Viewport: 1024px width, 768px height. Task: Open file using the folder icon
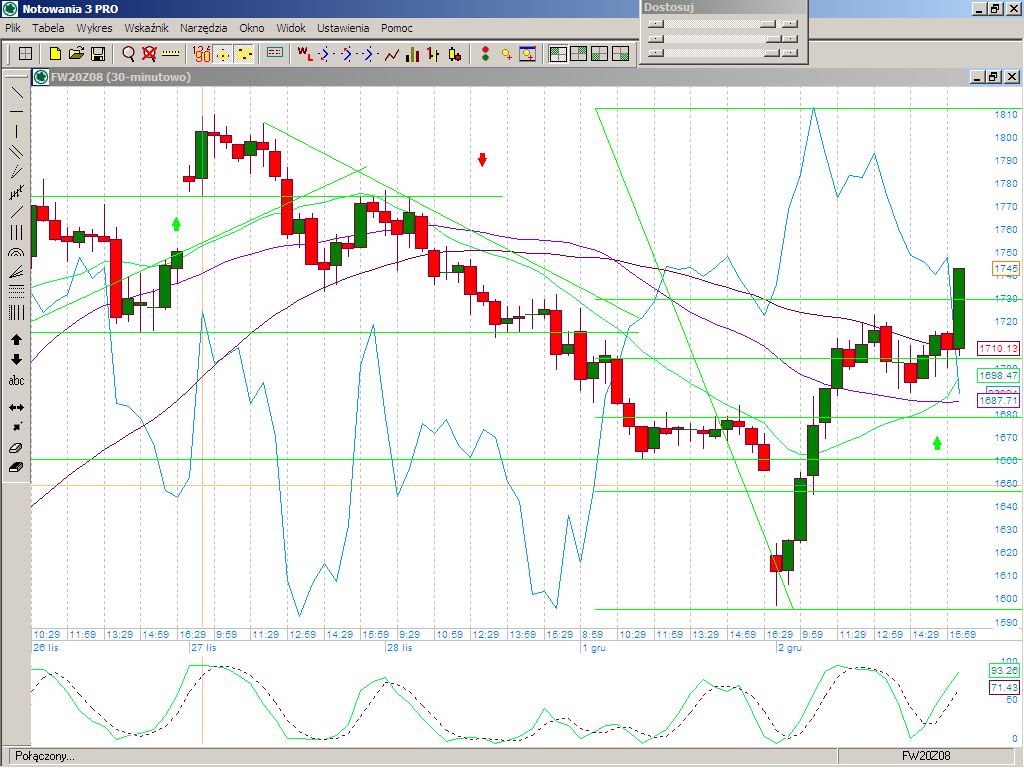pos(77,54)
